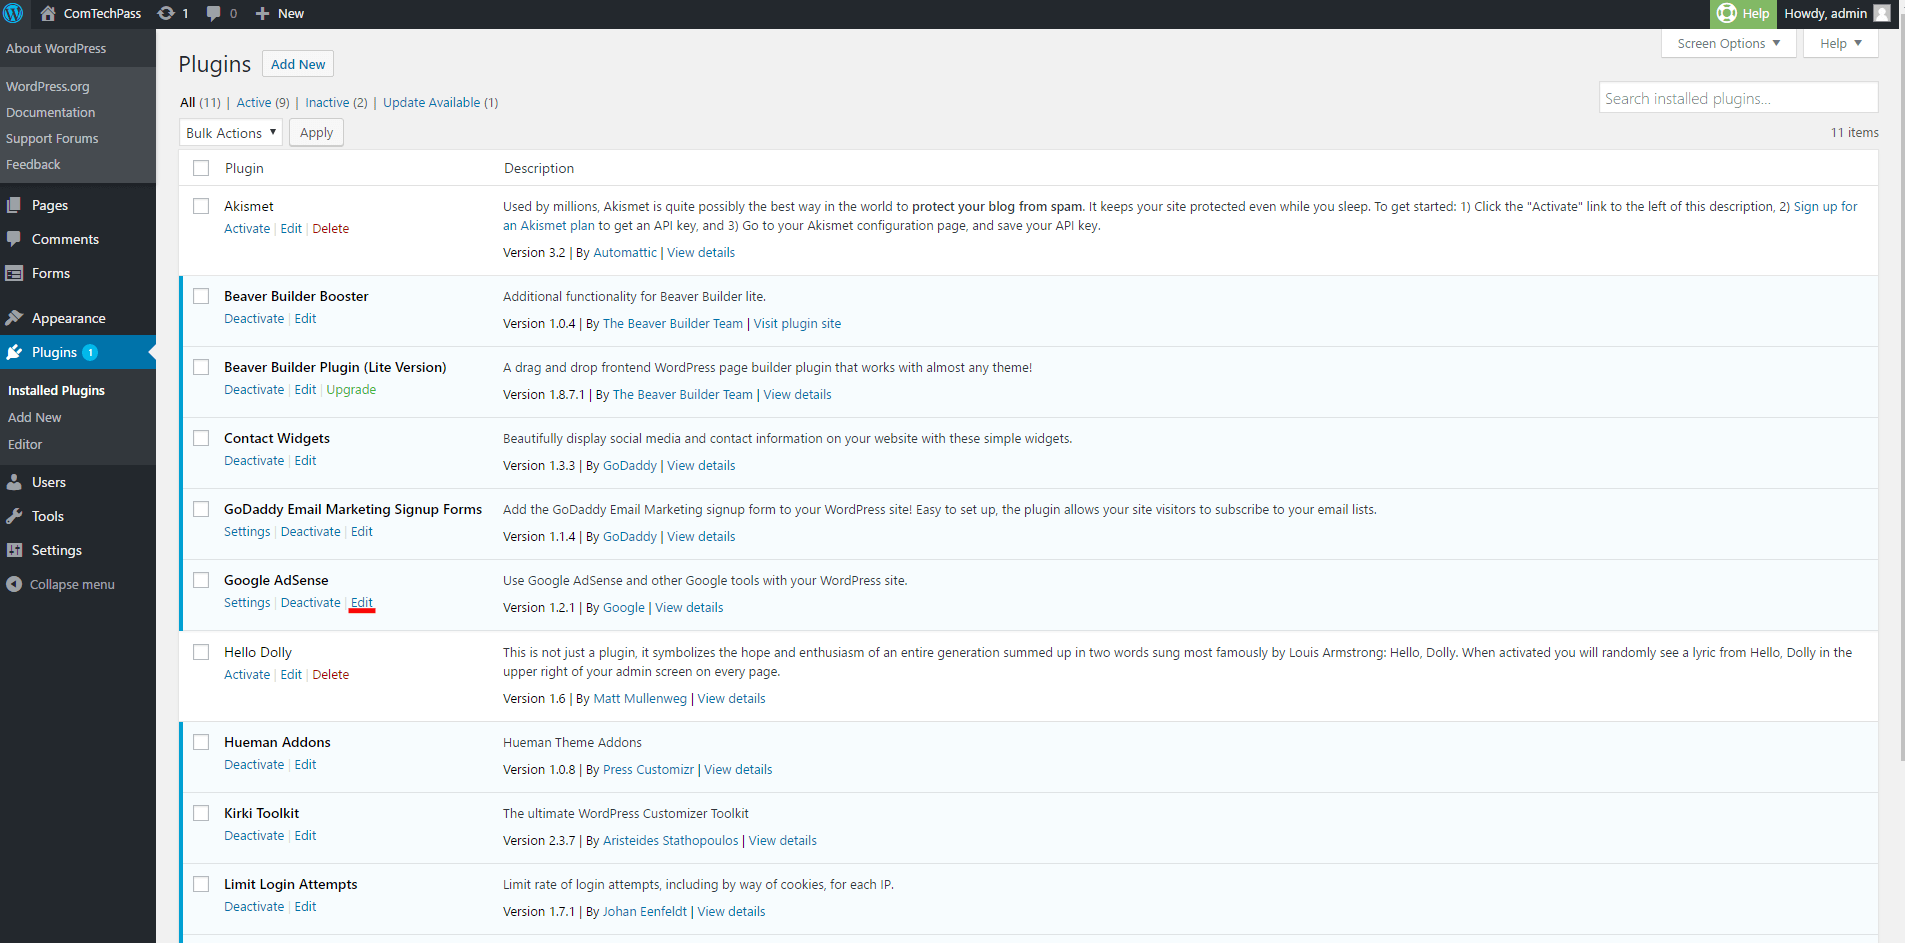Viewport: 1905px width, 943px height.
Task: Collapse the admin sidebar menu
Action: [x=71, y=584]
